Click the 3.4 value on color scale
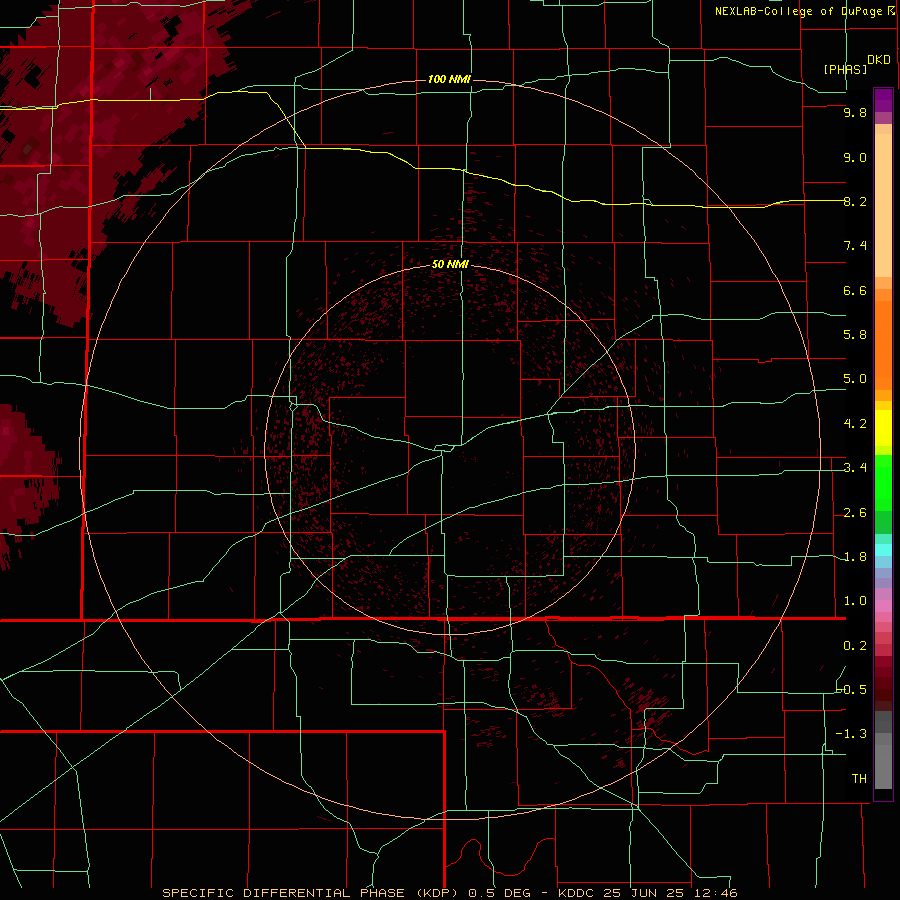 tap(855, 468)
